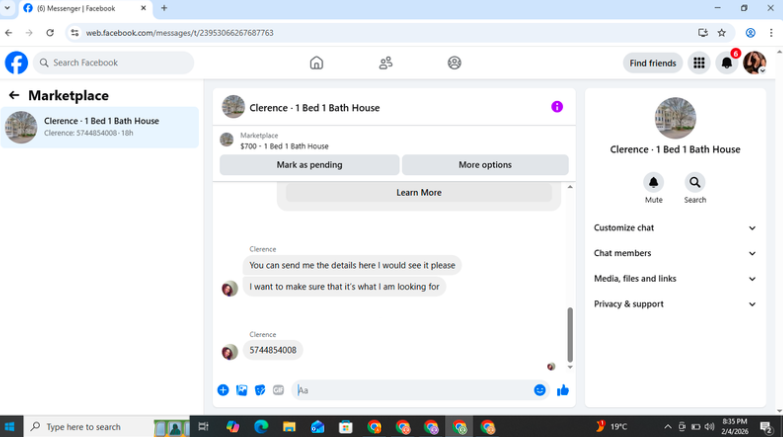Screen dimensions: 783x437
Task: Choose a sticker
Action: [x=260, y=390]
